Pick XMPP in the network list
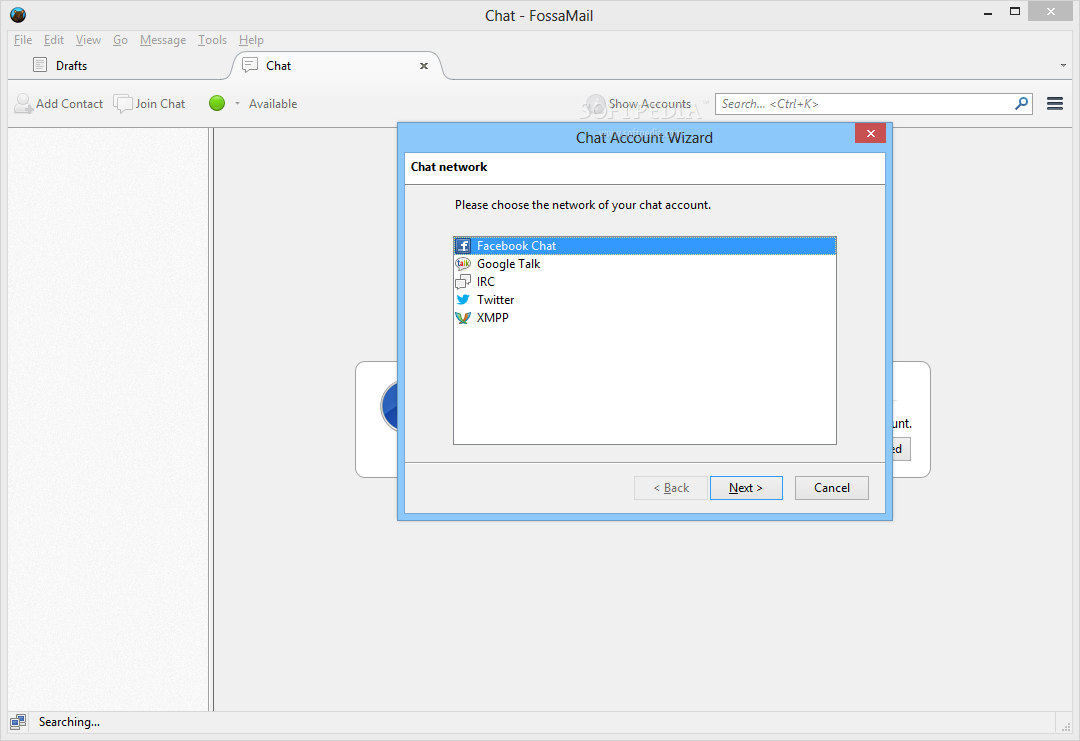Viewport: 1080px width, 741px height. (645, 317)
